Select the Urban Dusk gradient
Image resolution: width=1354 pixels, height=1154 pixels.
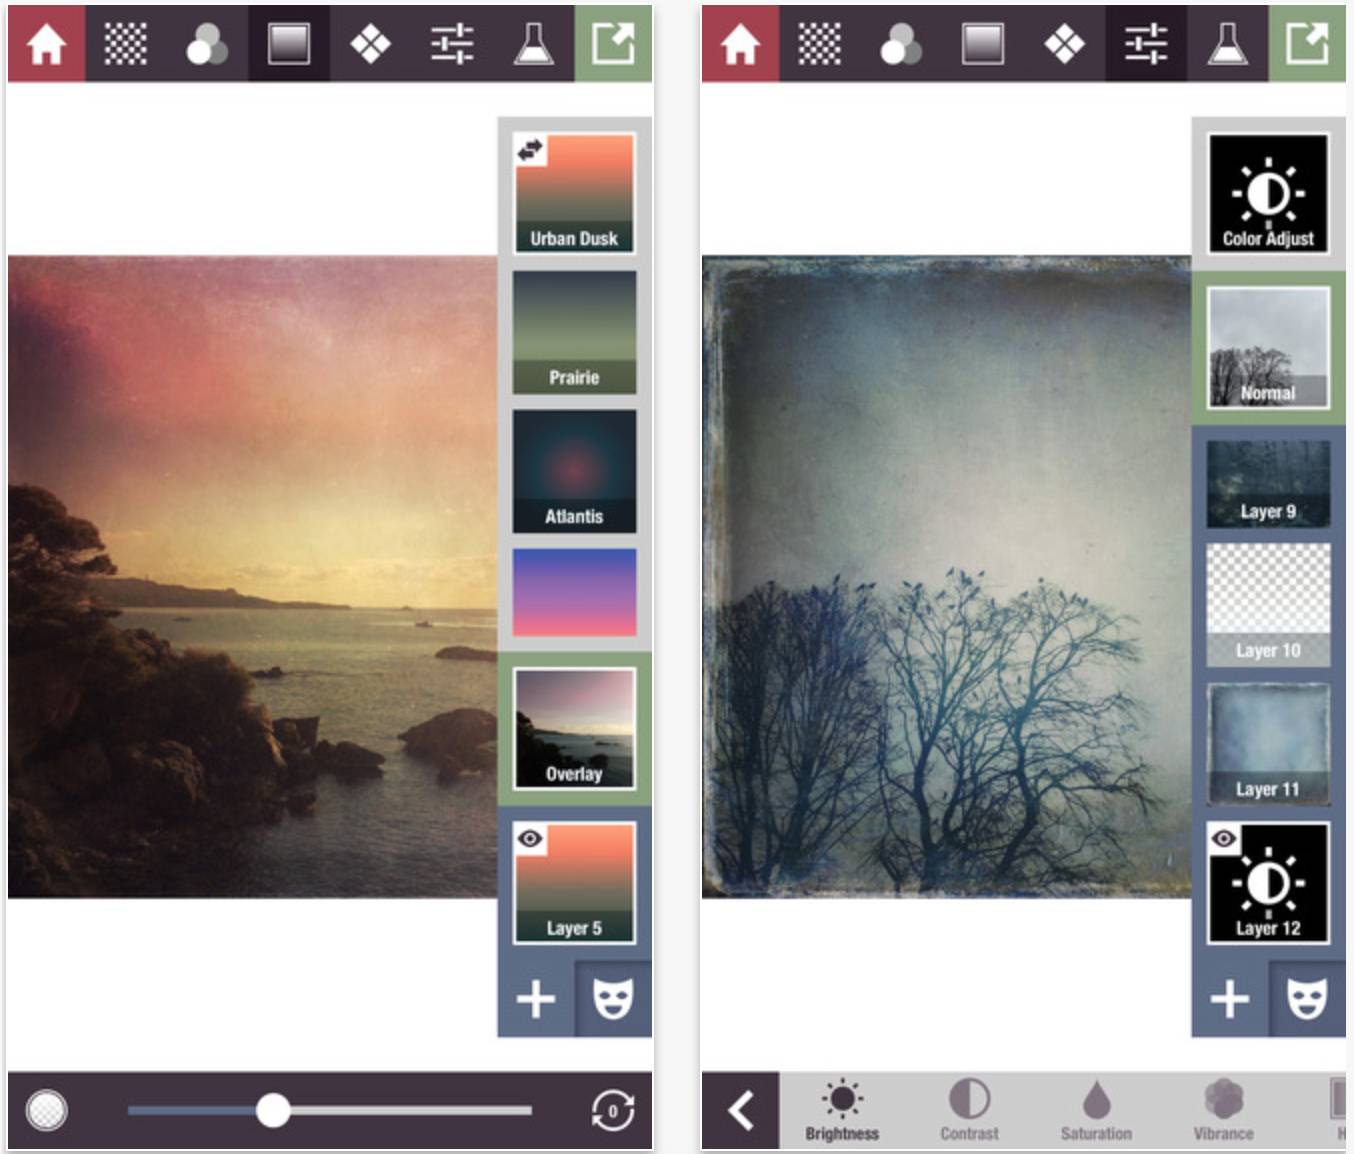(574, 193)
